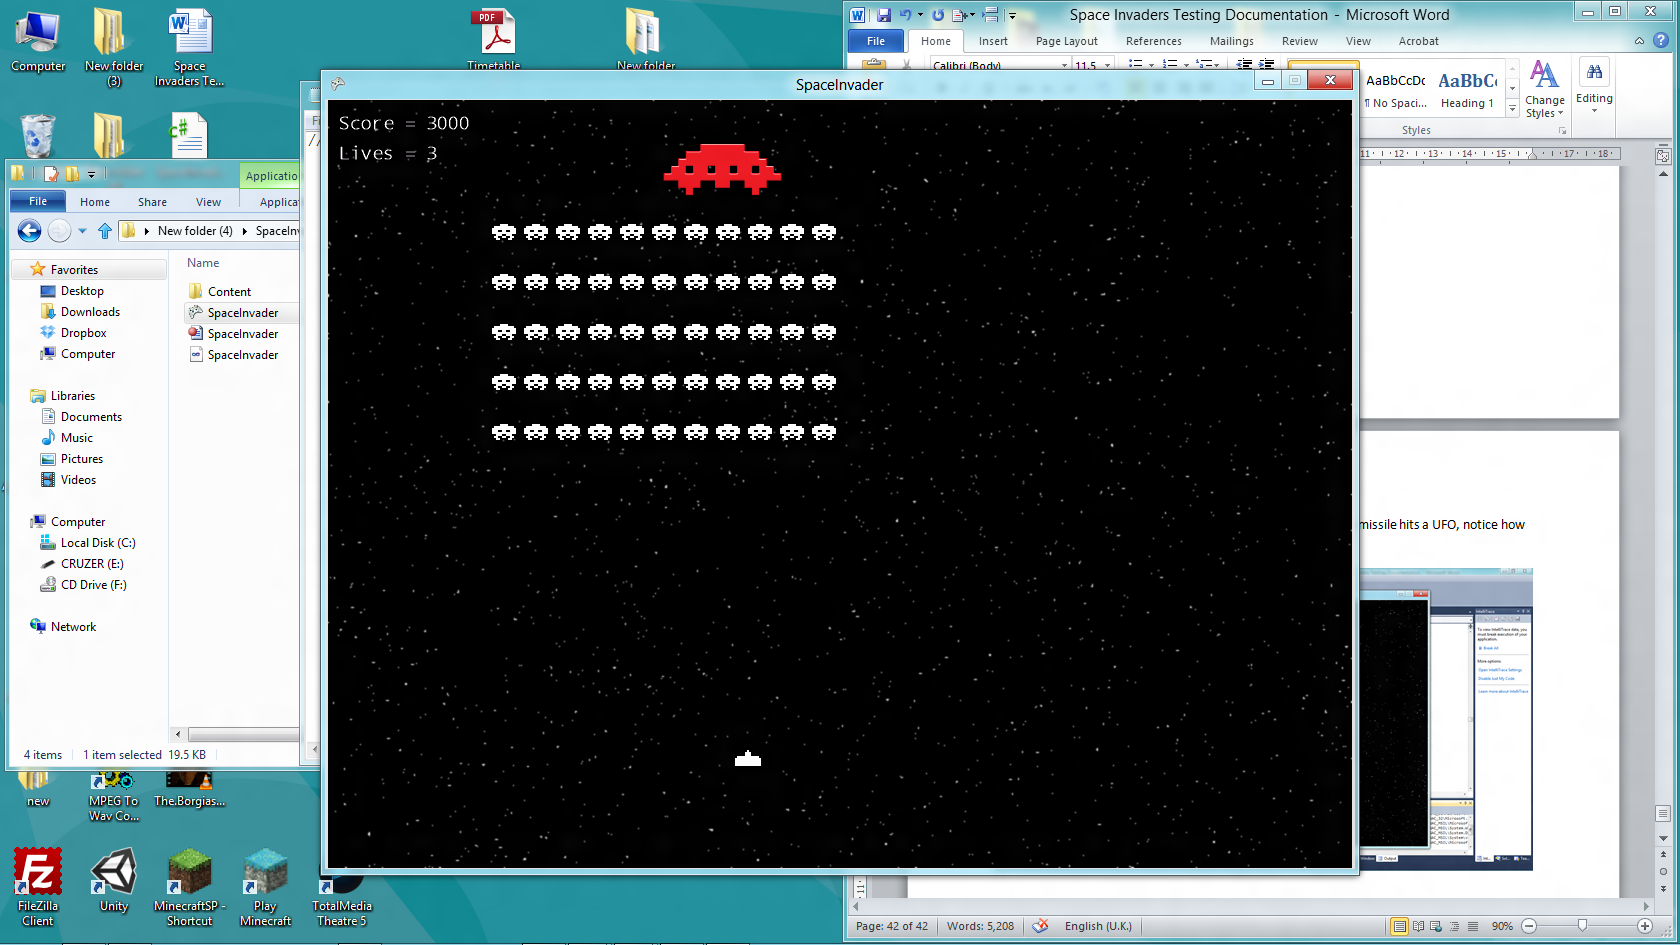The width and height of the screenshot is (1680, 945).
Task: Open the Customize Quick Access Toolbar dropdown in Word
Action: [1012, 15]
